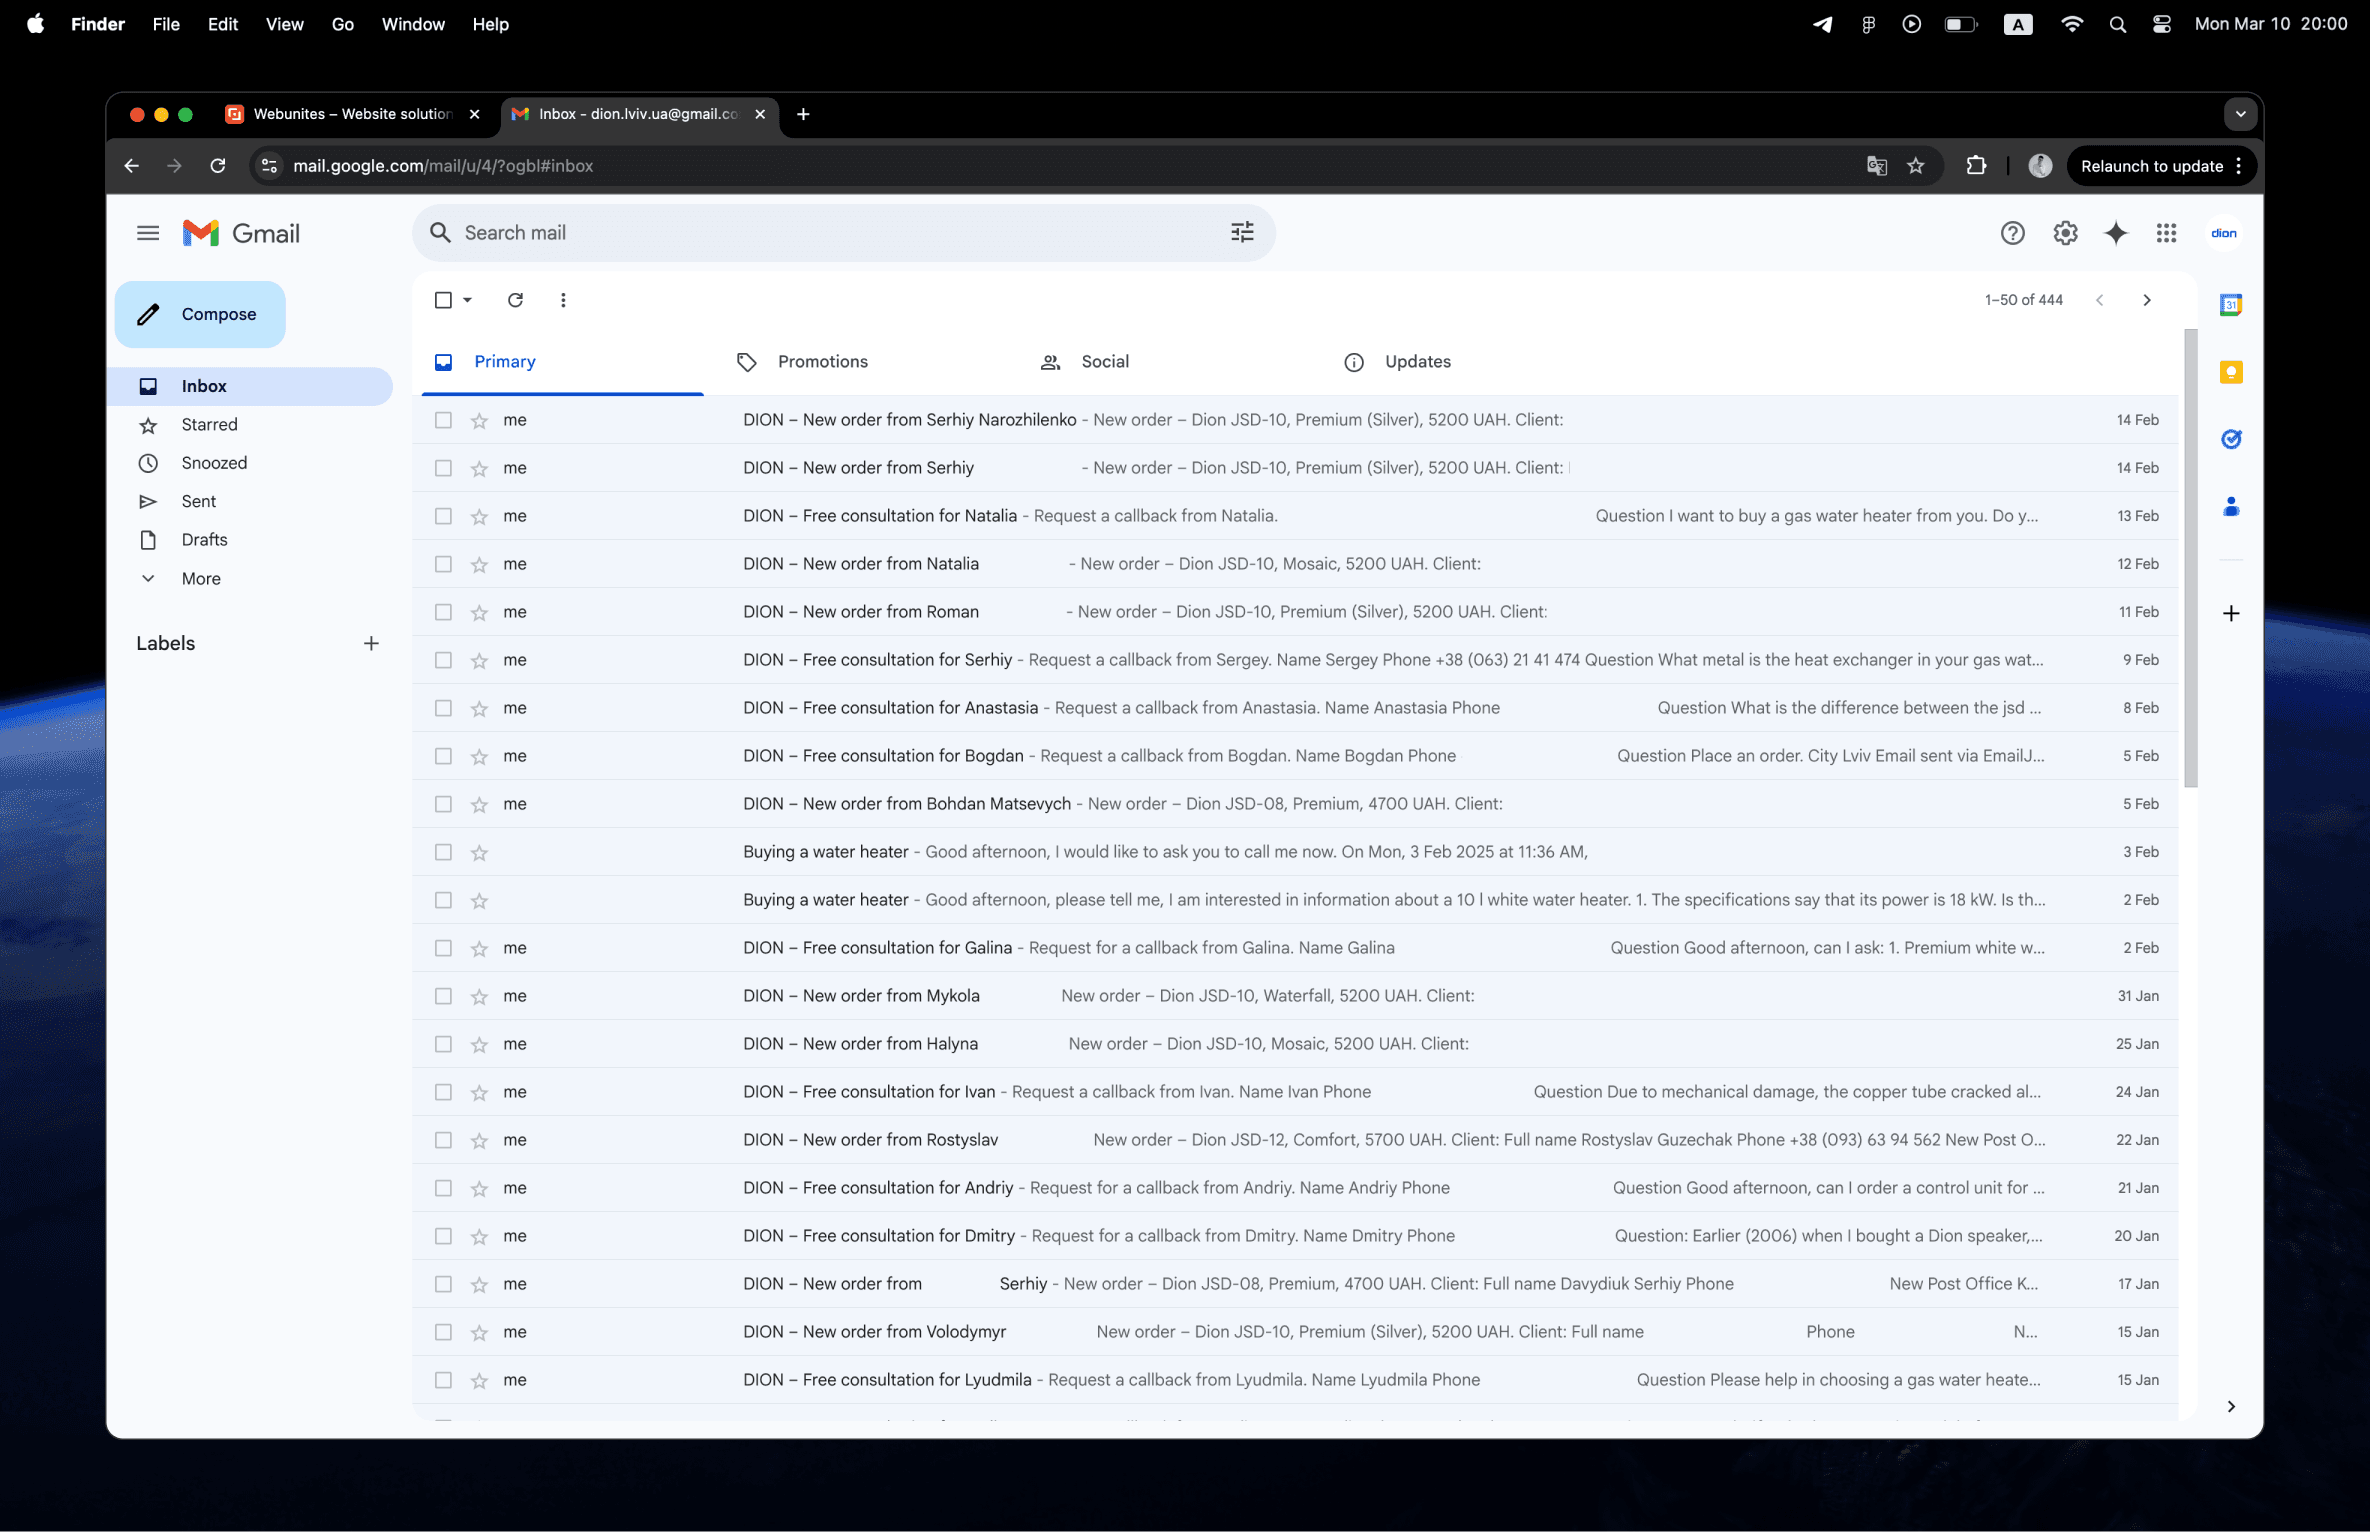Expand More in the left sidebar

click(x=200, y=579)
